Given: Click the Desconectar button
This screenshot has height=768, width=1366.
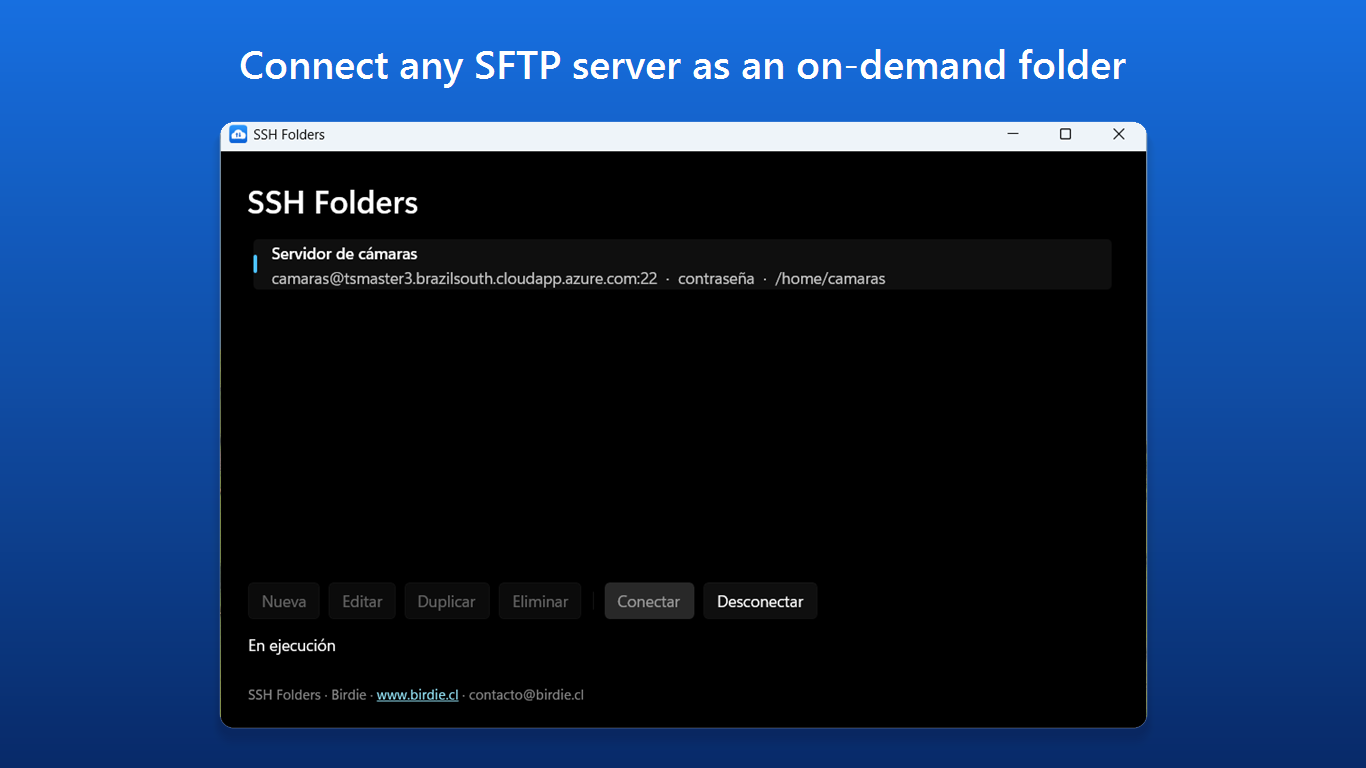Looking at the screenshot, I should point(760,601).
